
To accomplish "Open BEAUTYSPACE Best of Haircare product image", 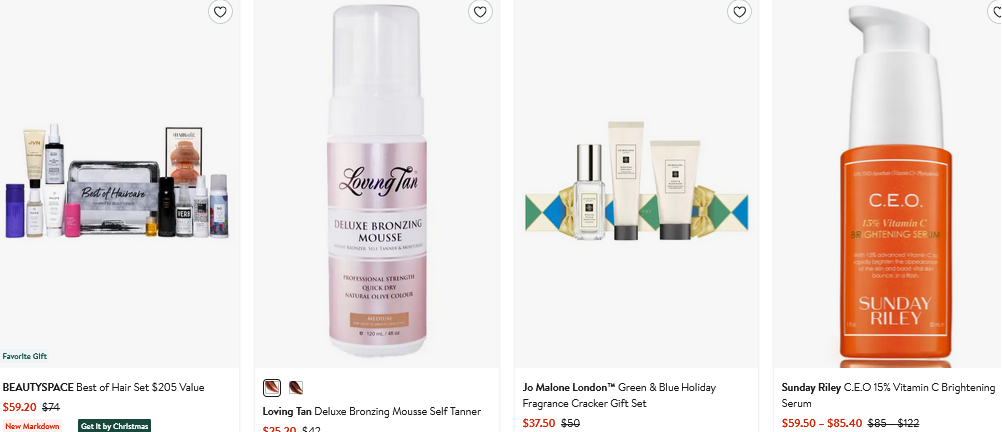I will [118, 183].
